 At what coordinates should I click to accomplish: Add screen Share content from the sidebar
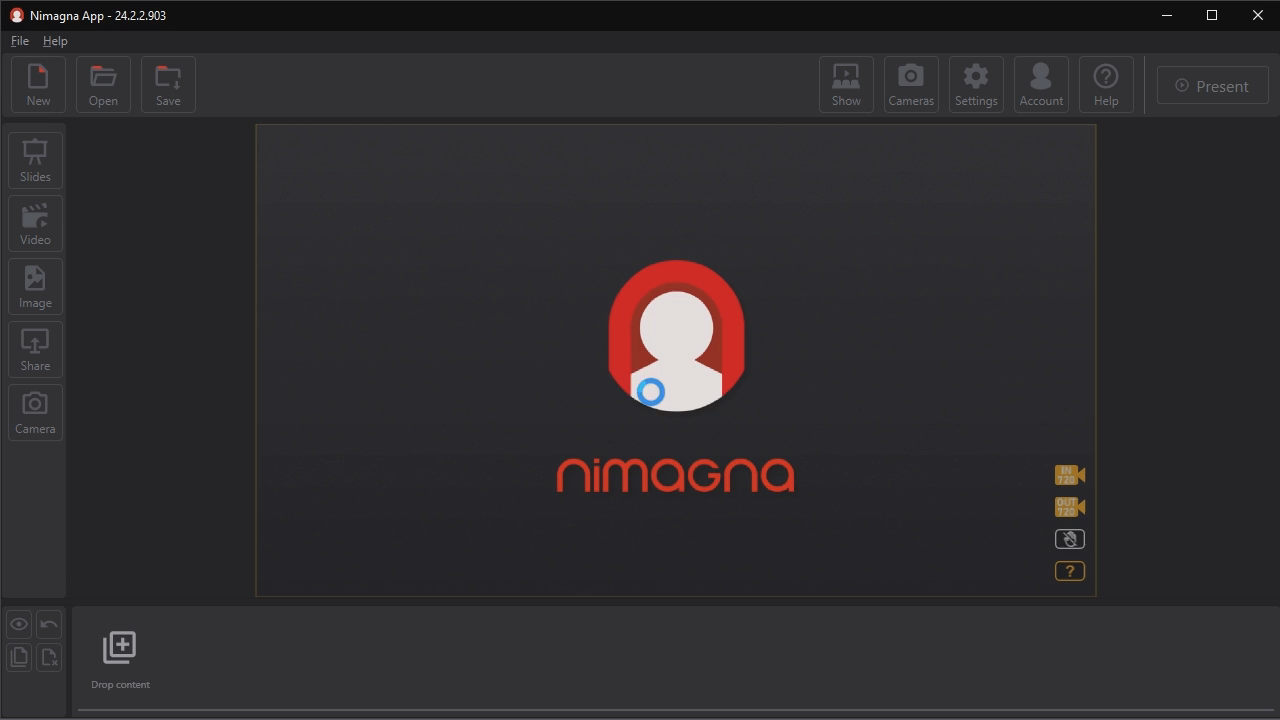coord(35,349)
